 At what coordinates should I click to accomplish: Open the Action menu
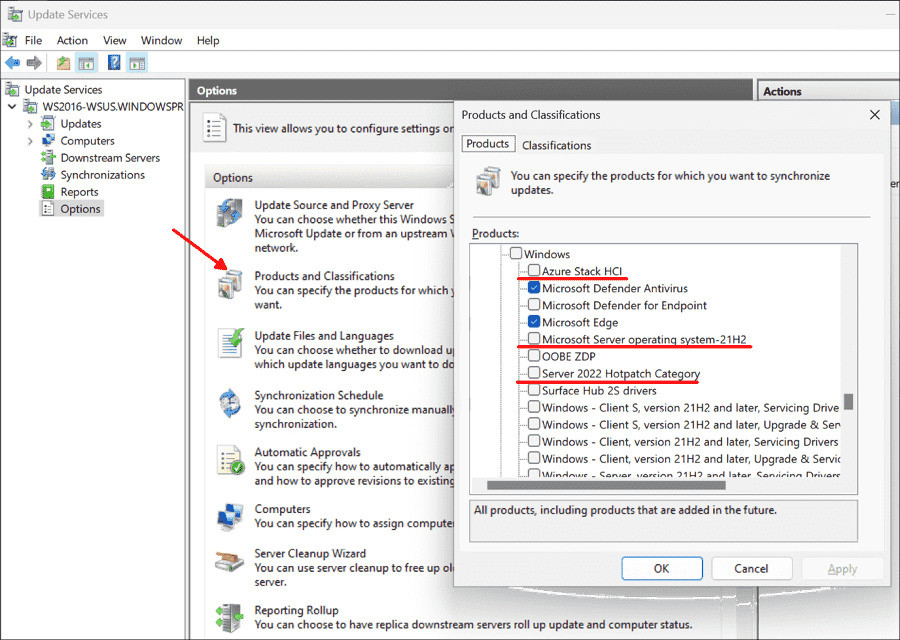pyautogui.click(x=72, y=40)
